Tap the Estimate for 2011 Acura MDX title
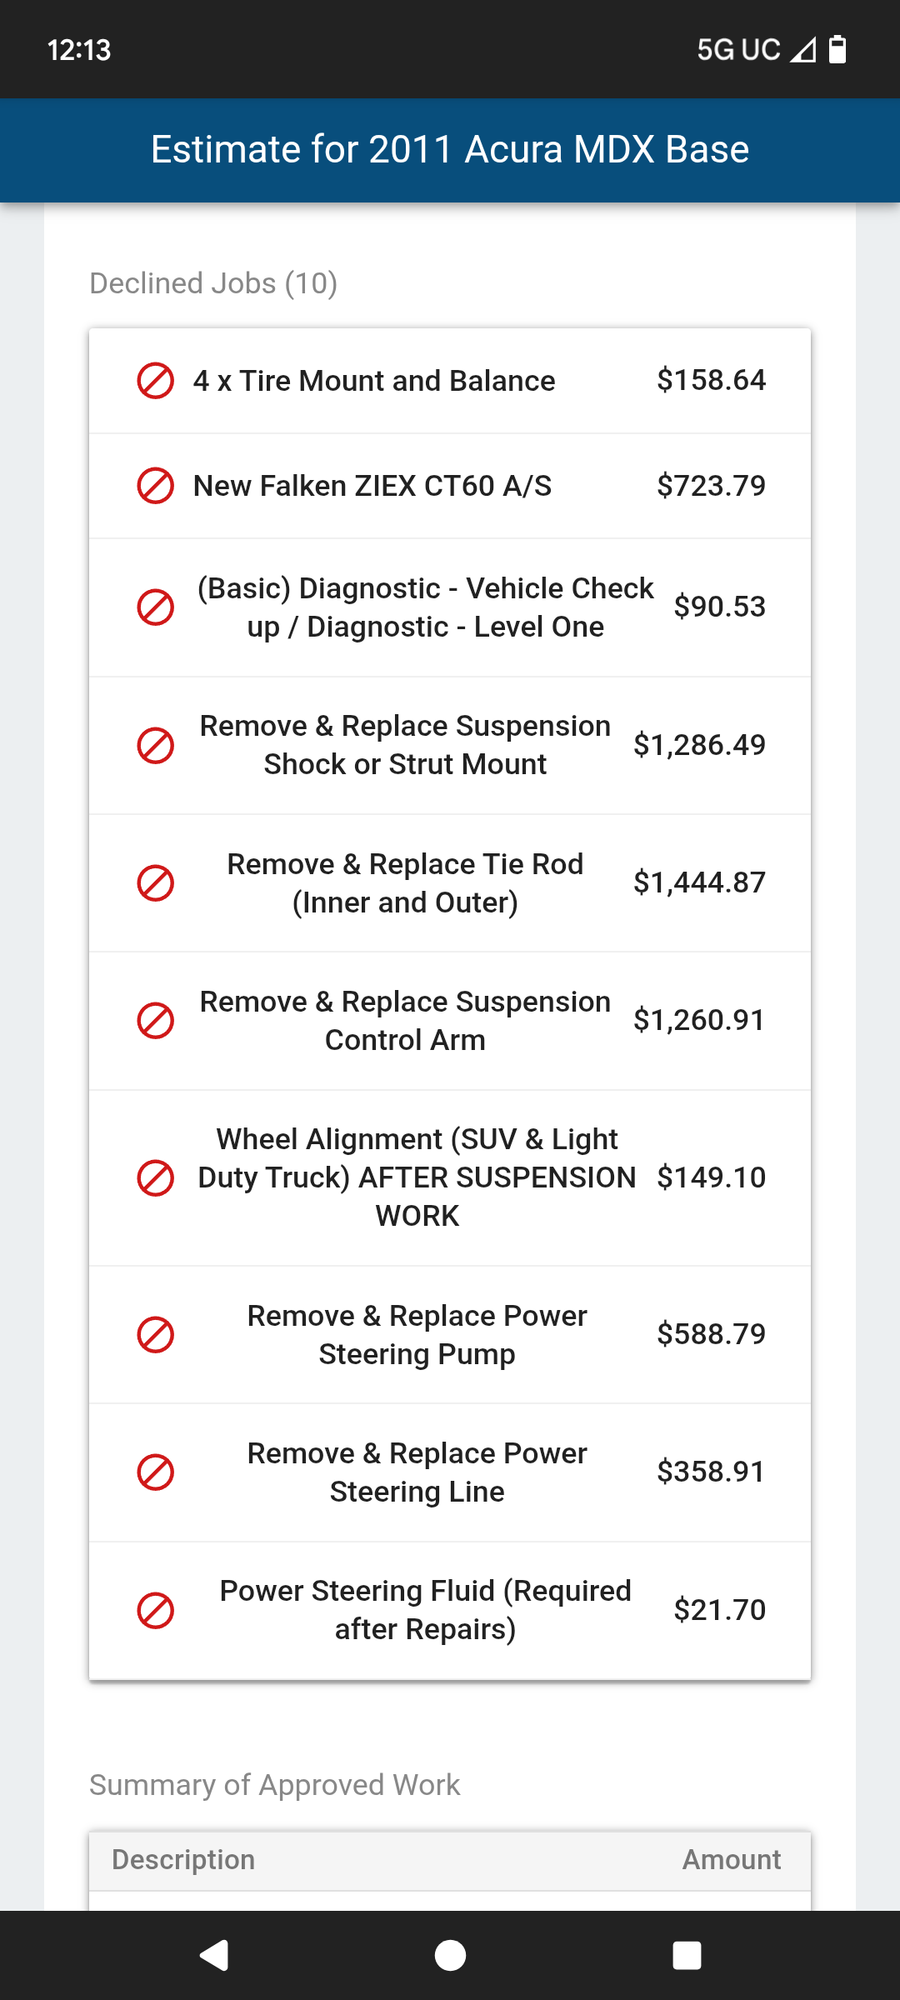Screen dimensions: 900x2000 coord(450,150)
